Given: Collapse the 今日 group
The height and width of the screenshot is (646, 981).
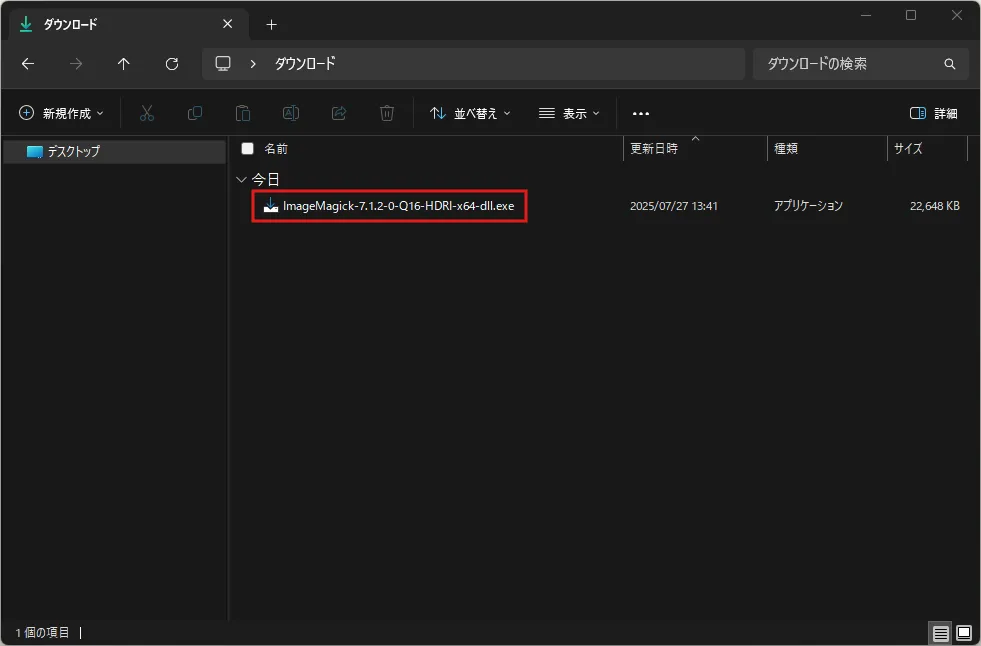Looking at the screenshot, I should [241, 179].
